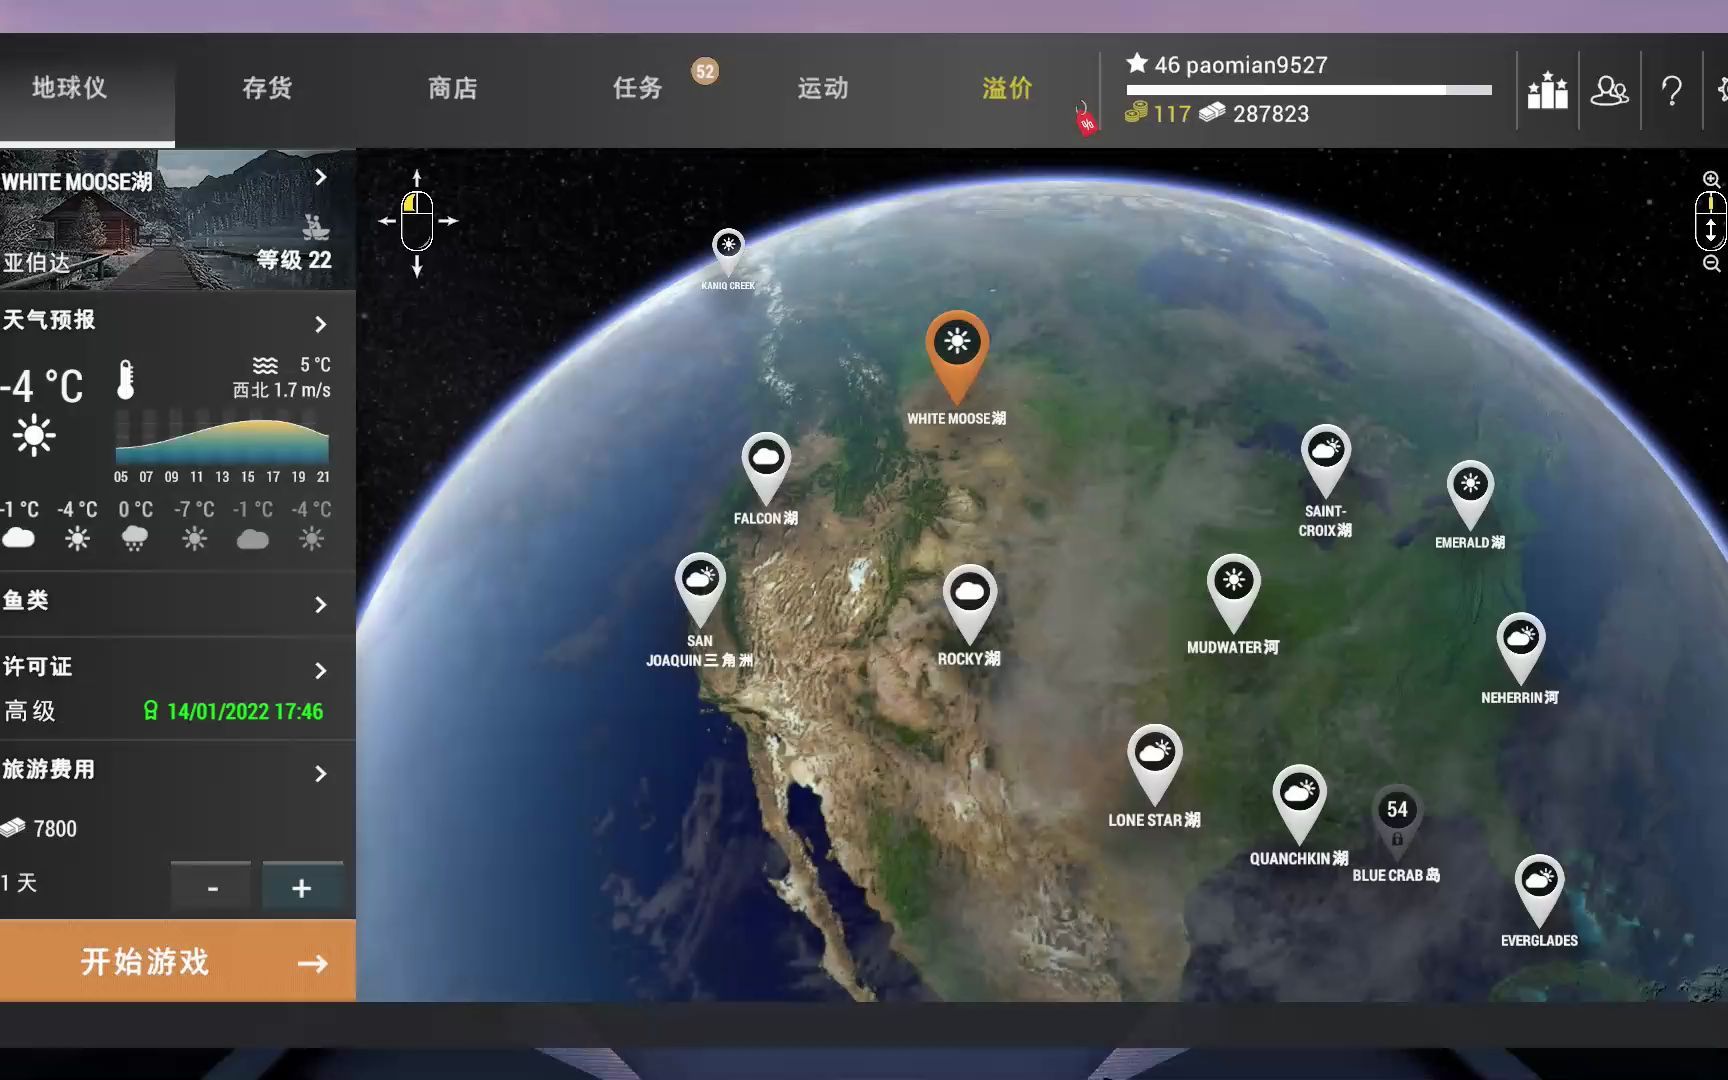Click the gold coins currency icon
1728x1080 pixels.
pyautogui.click(x=1136, y=112)
